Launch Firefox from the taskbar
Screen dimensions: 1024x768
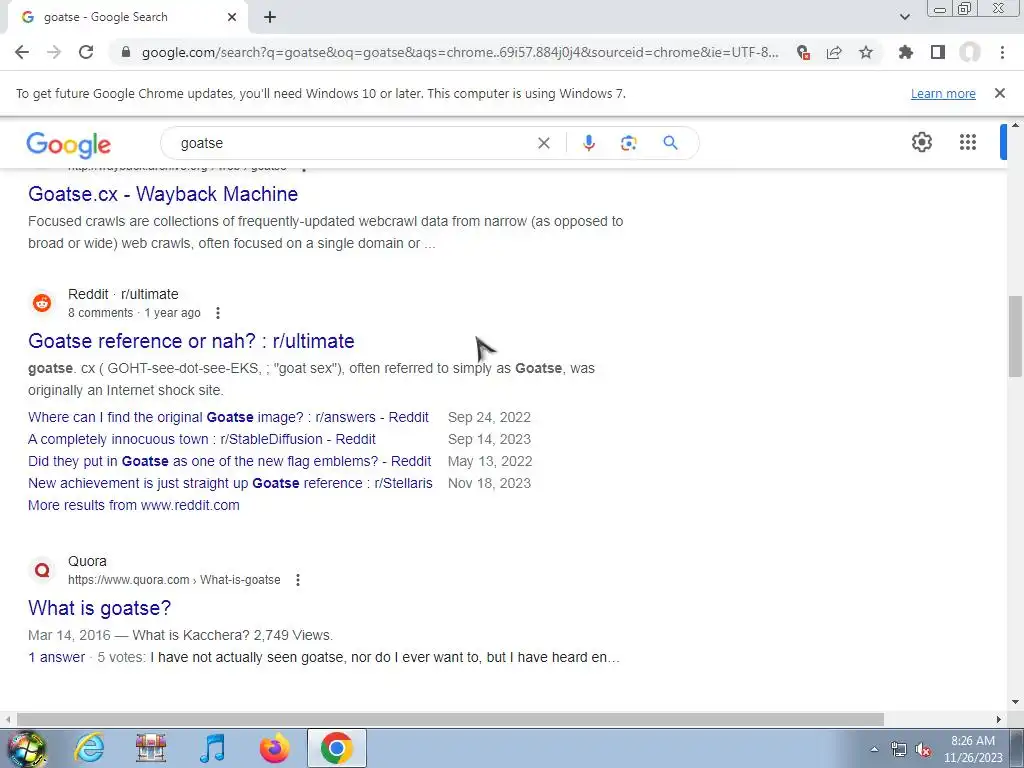click(x=274, y=748)
